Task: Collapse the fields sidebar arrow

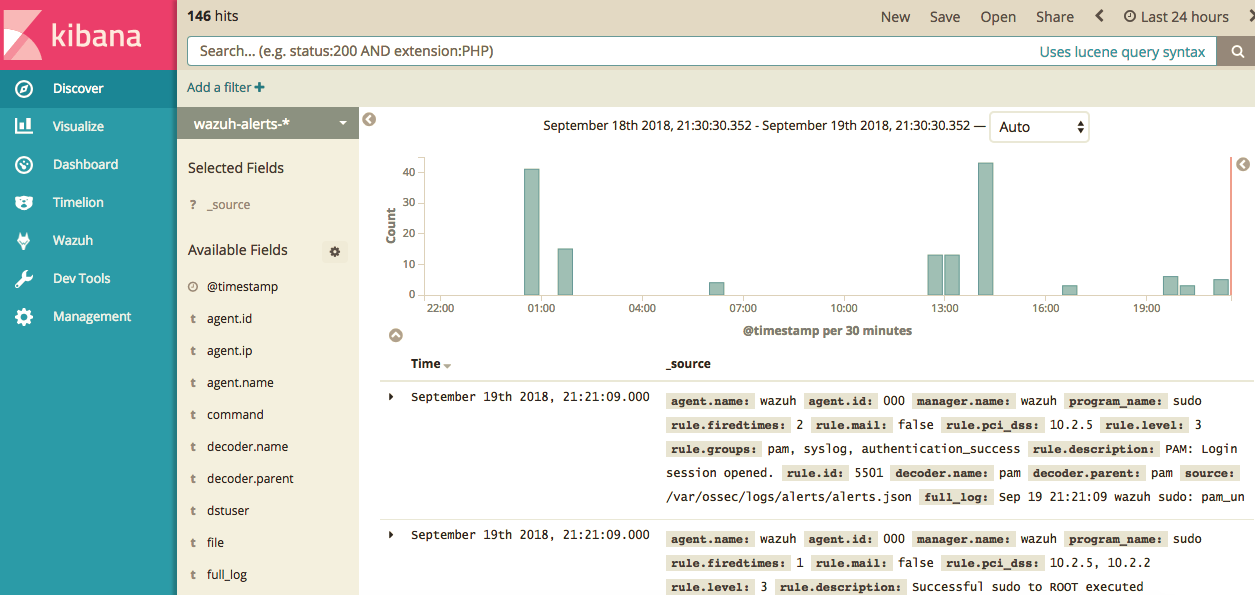Action: pos(369,120)
